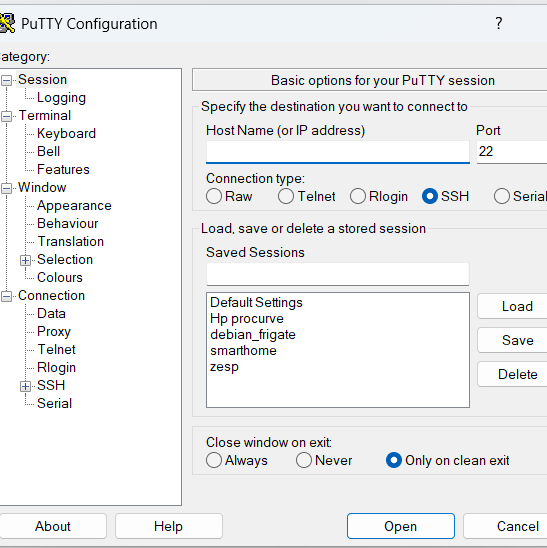Choose the Raw connection type
Viewport: 547px width, 548px height.
click(x=214, y=196)
